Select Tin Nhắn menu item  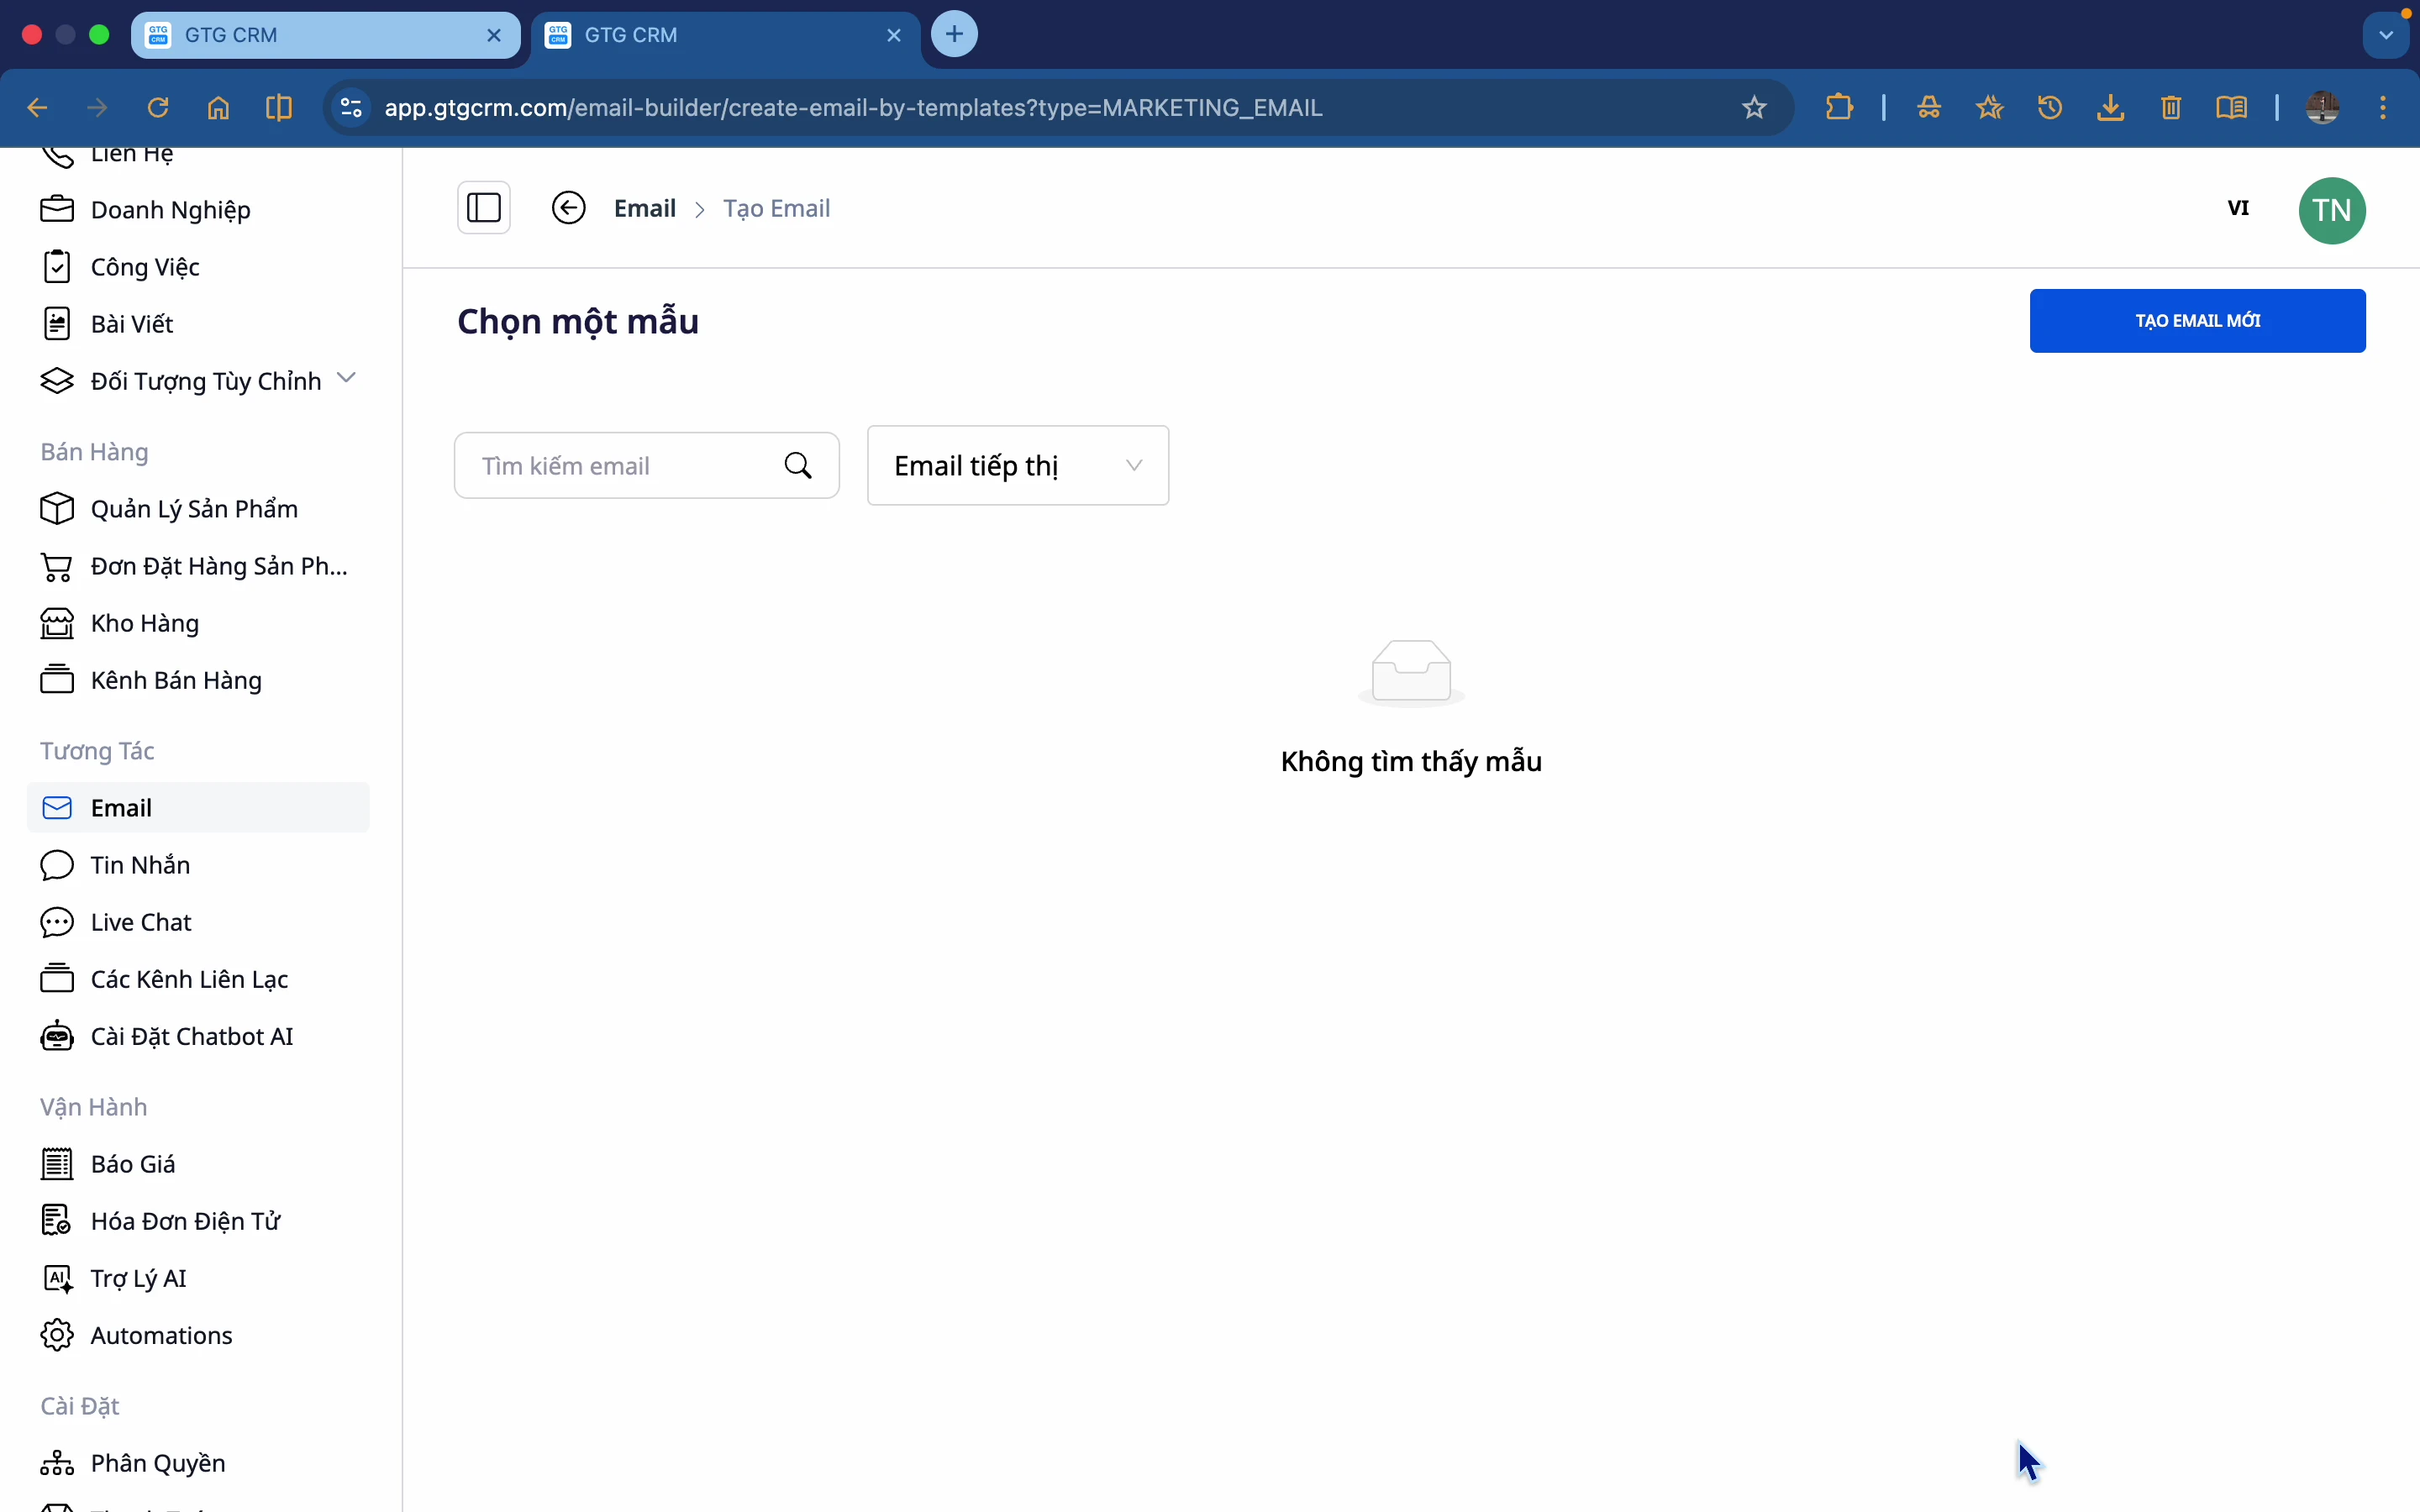point(140,865)
